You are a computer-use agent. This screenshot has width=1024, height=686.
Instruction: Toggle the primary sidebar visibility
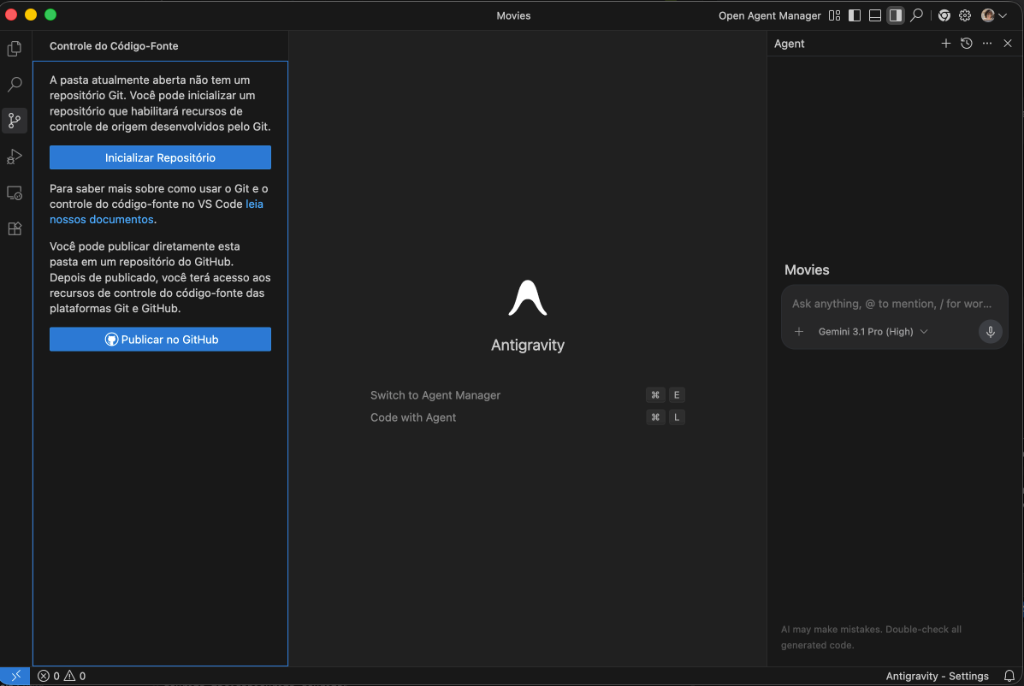pos(854,16)
